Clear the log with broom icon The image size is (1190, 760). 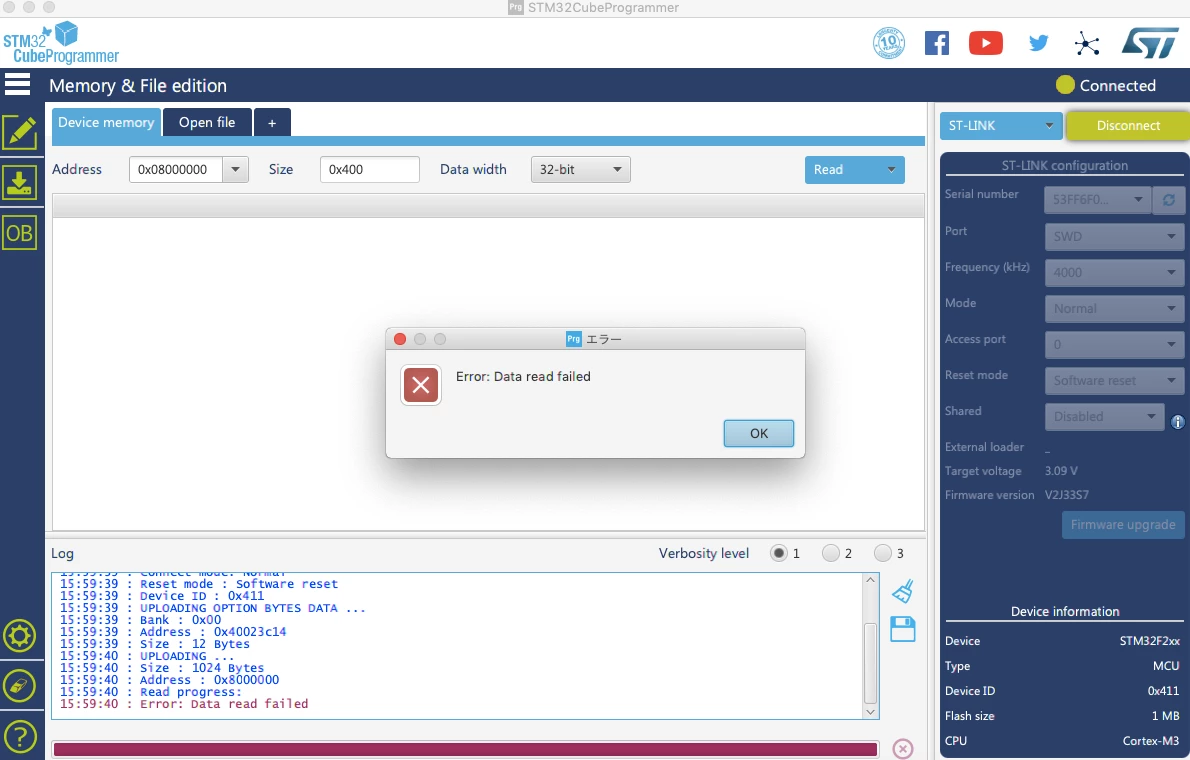coord(902,591)
